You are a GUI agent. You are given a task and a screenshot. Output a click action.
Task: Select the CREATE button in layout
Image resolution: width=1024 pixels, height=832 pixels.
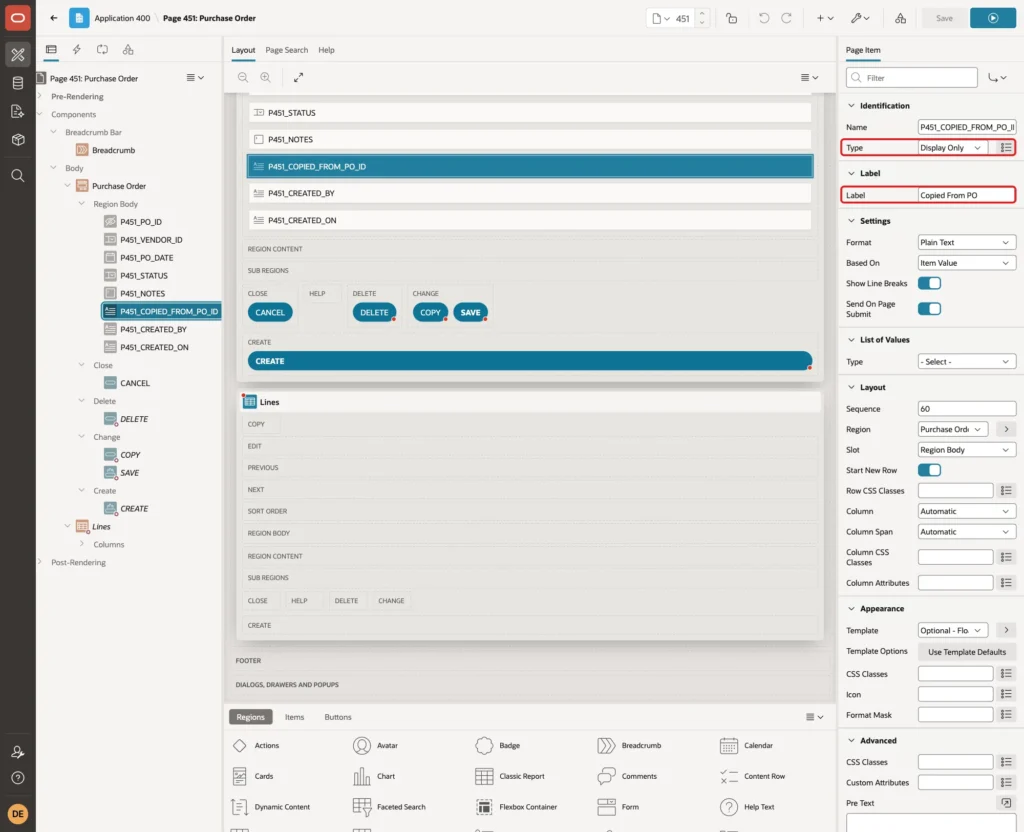530,361
